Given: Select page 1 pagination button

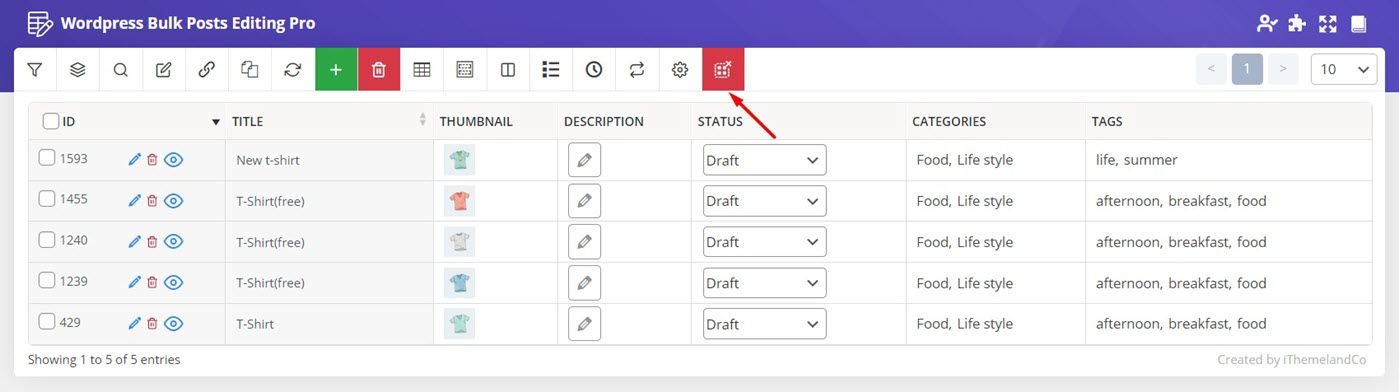Looking at the screenshot, I should (x=1247, y=69).
